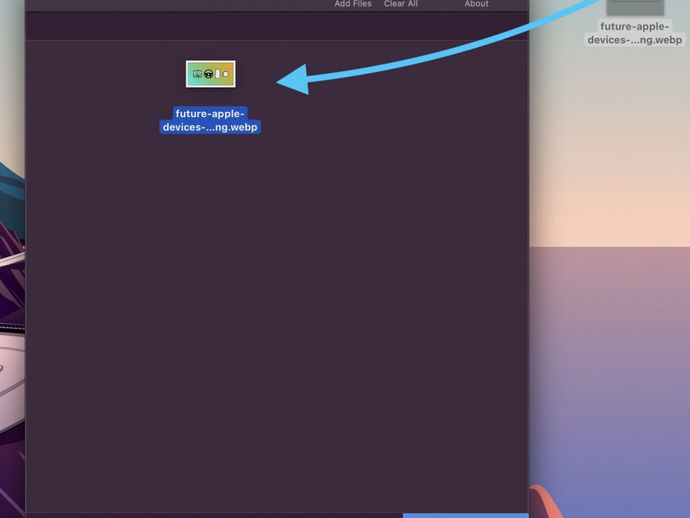Click the highlighted future-apple-devices webp file name

pos(210,120)
